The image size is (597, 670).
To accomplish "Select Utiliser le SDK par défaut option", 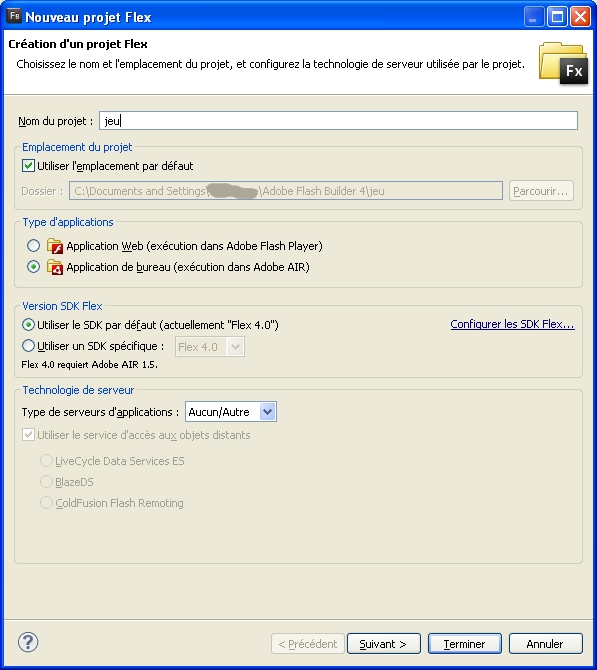I will pyautogui.click(x=28, y=325).
